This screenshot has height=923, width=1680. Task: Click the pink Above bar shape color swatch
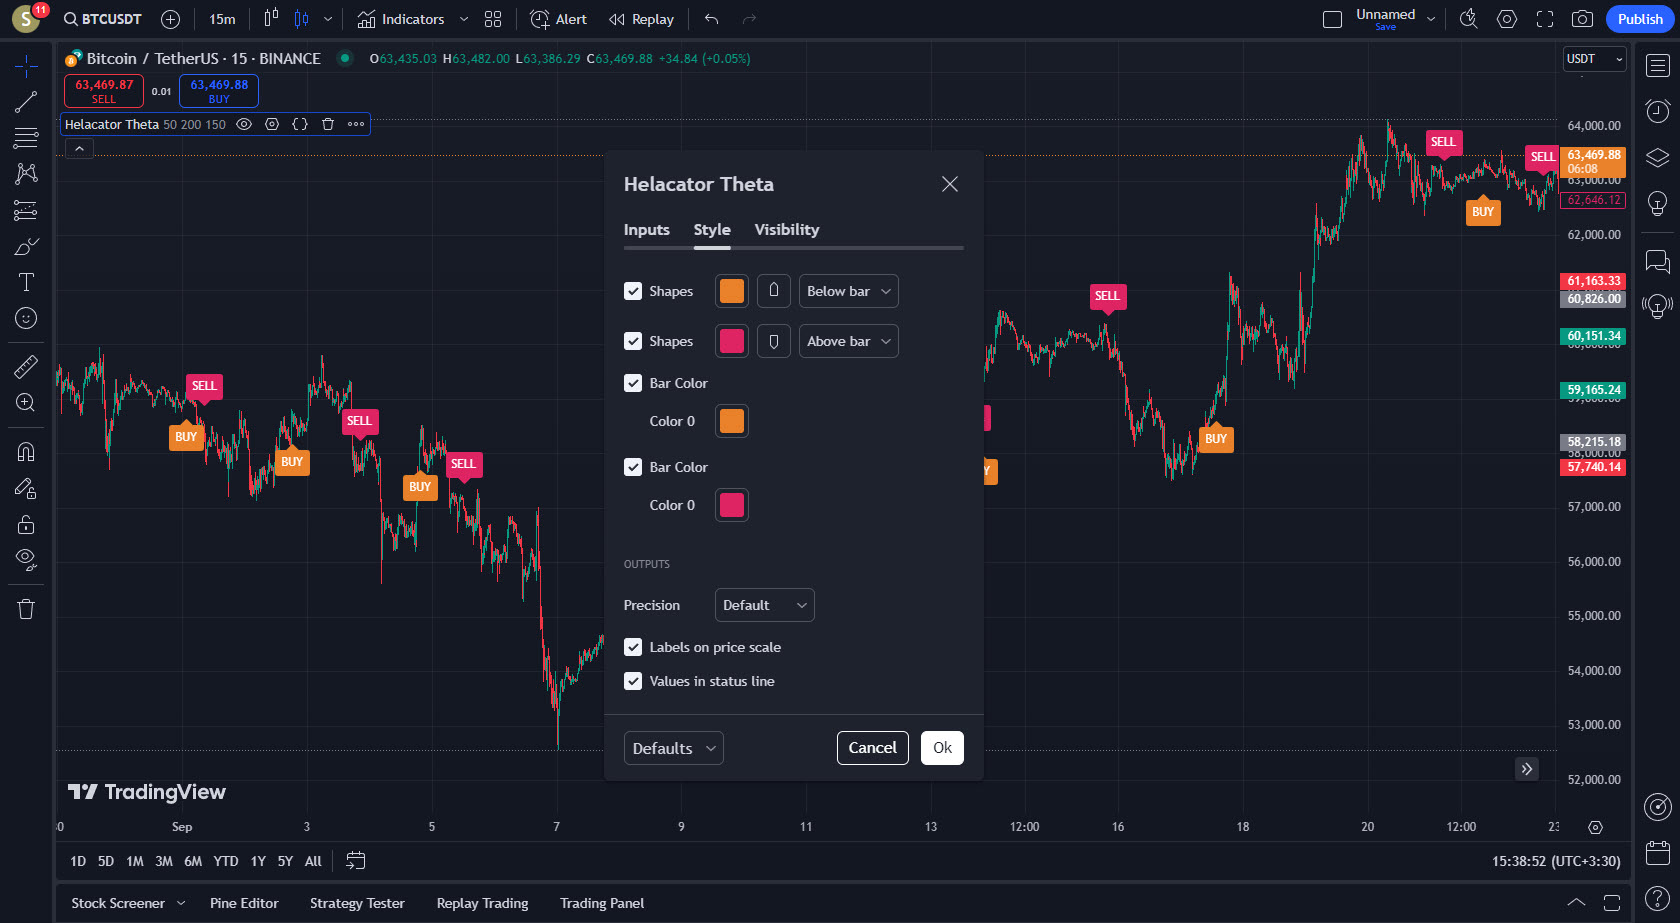[x=732, y=341]
